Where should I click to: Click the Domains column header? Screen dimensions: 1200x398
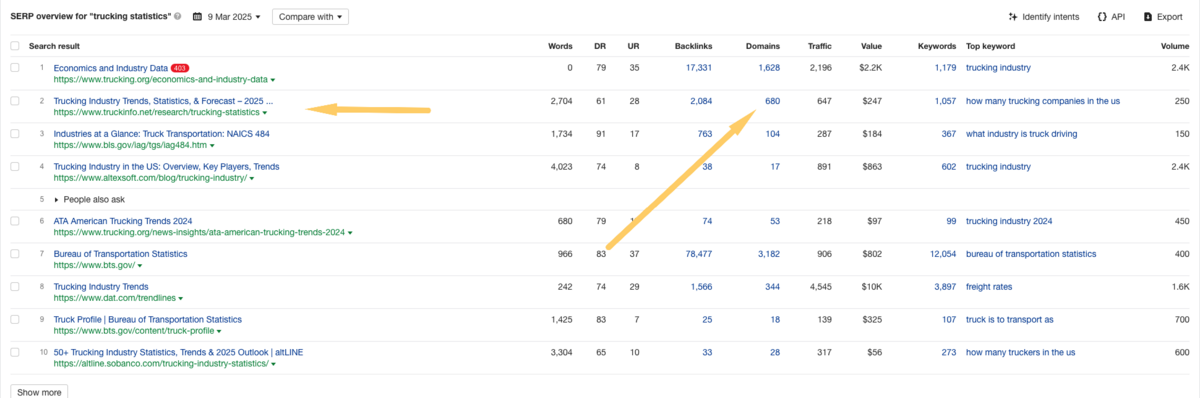tap(763, 46)
